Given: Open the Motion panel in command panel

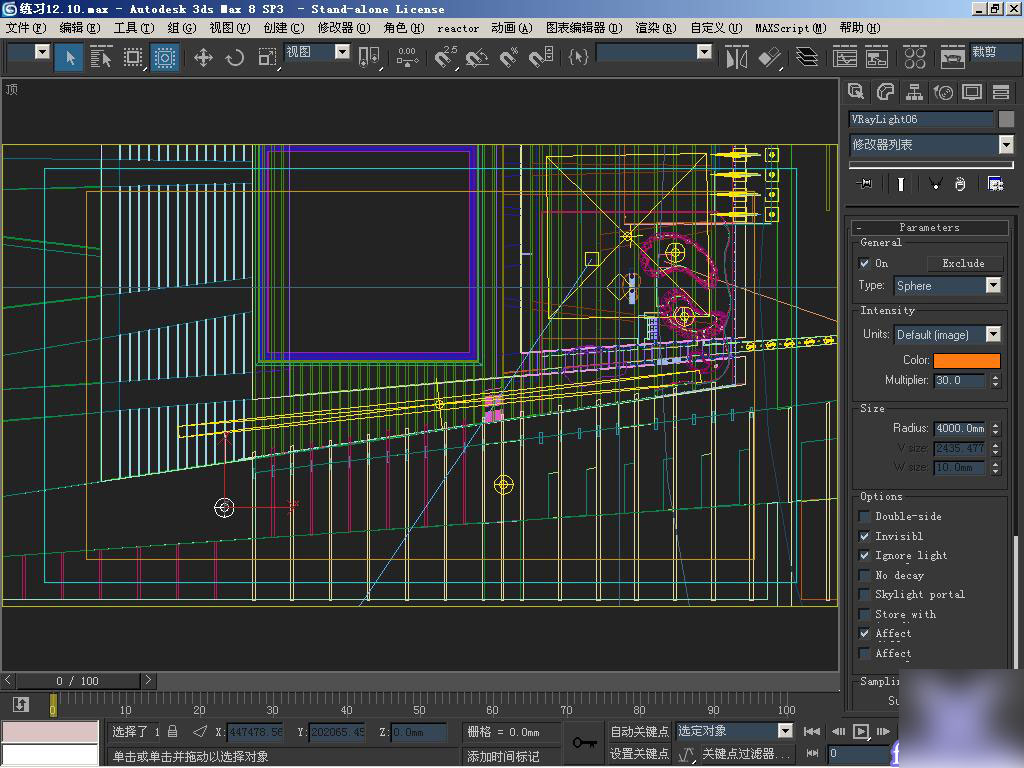Looking at the screenshot, I should tap(943, 92).
